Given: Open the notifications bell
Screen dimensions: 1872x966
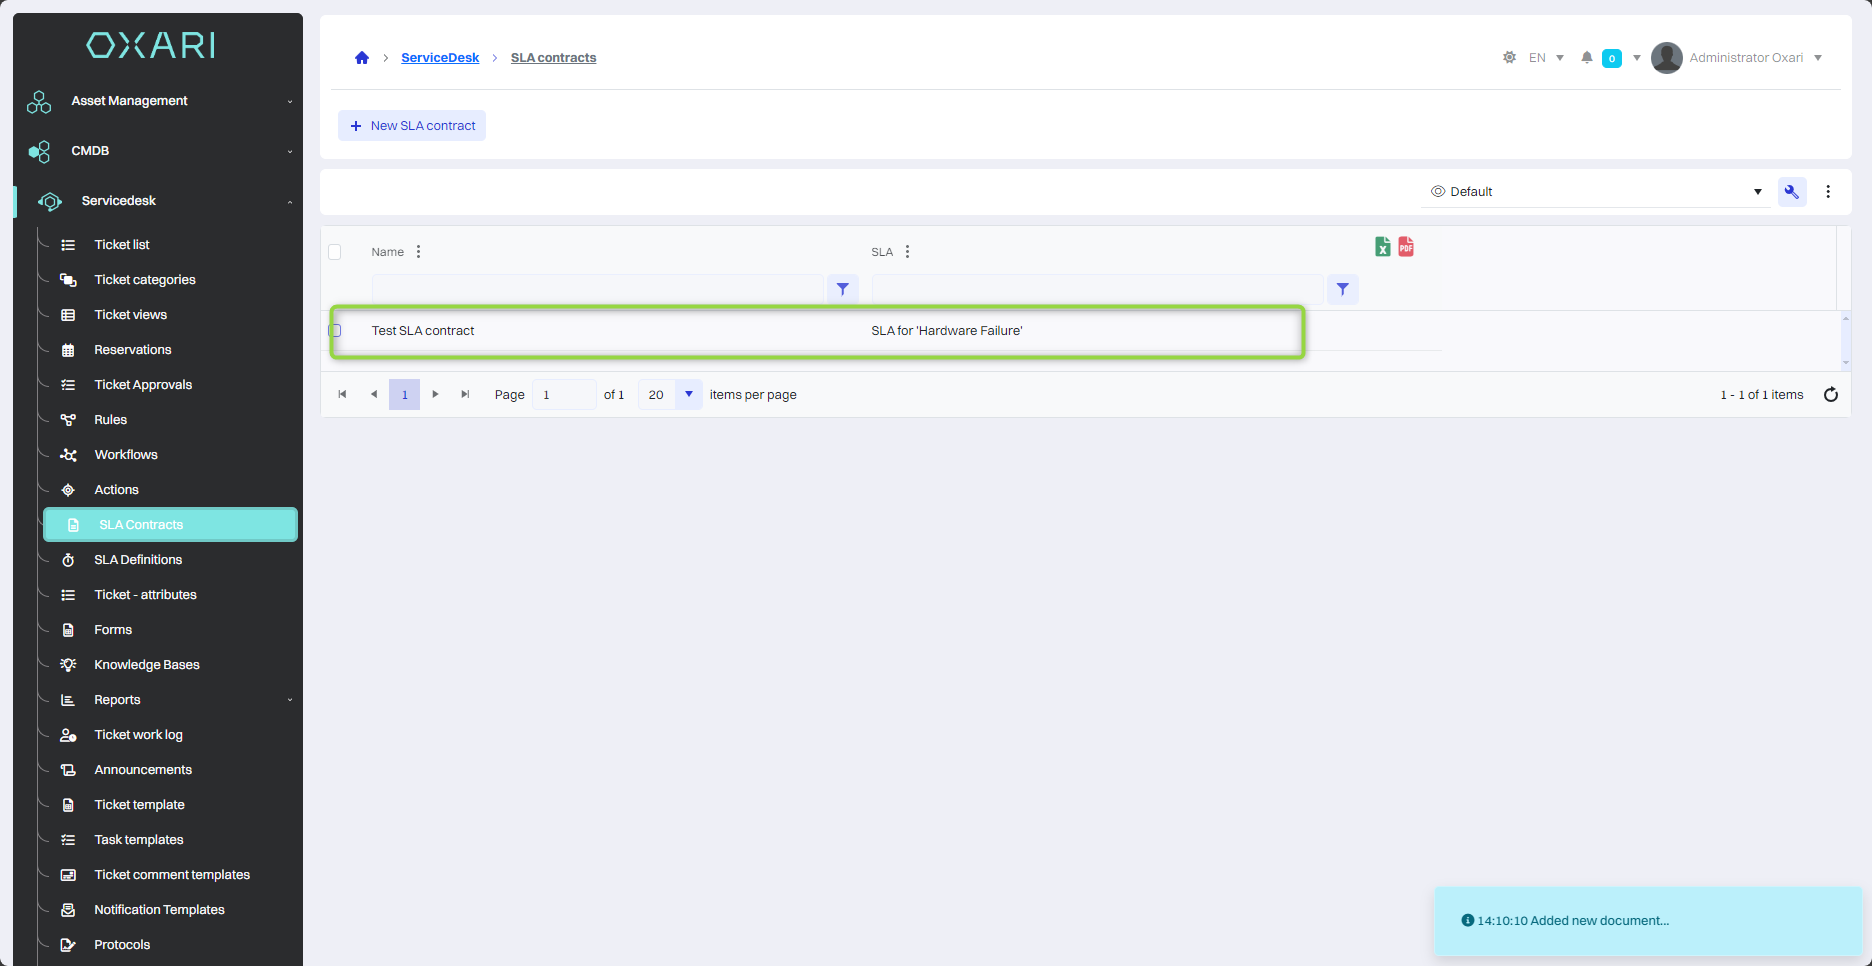Looking at the screenshot, I should pos(1586,58).
